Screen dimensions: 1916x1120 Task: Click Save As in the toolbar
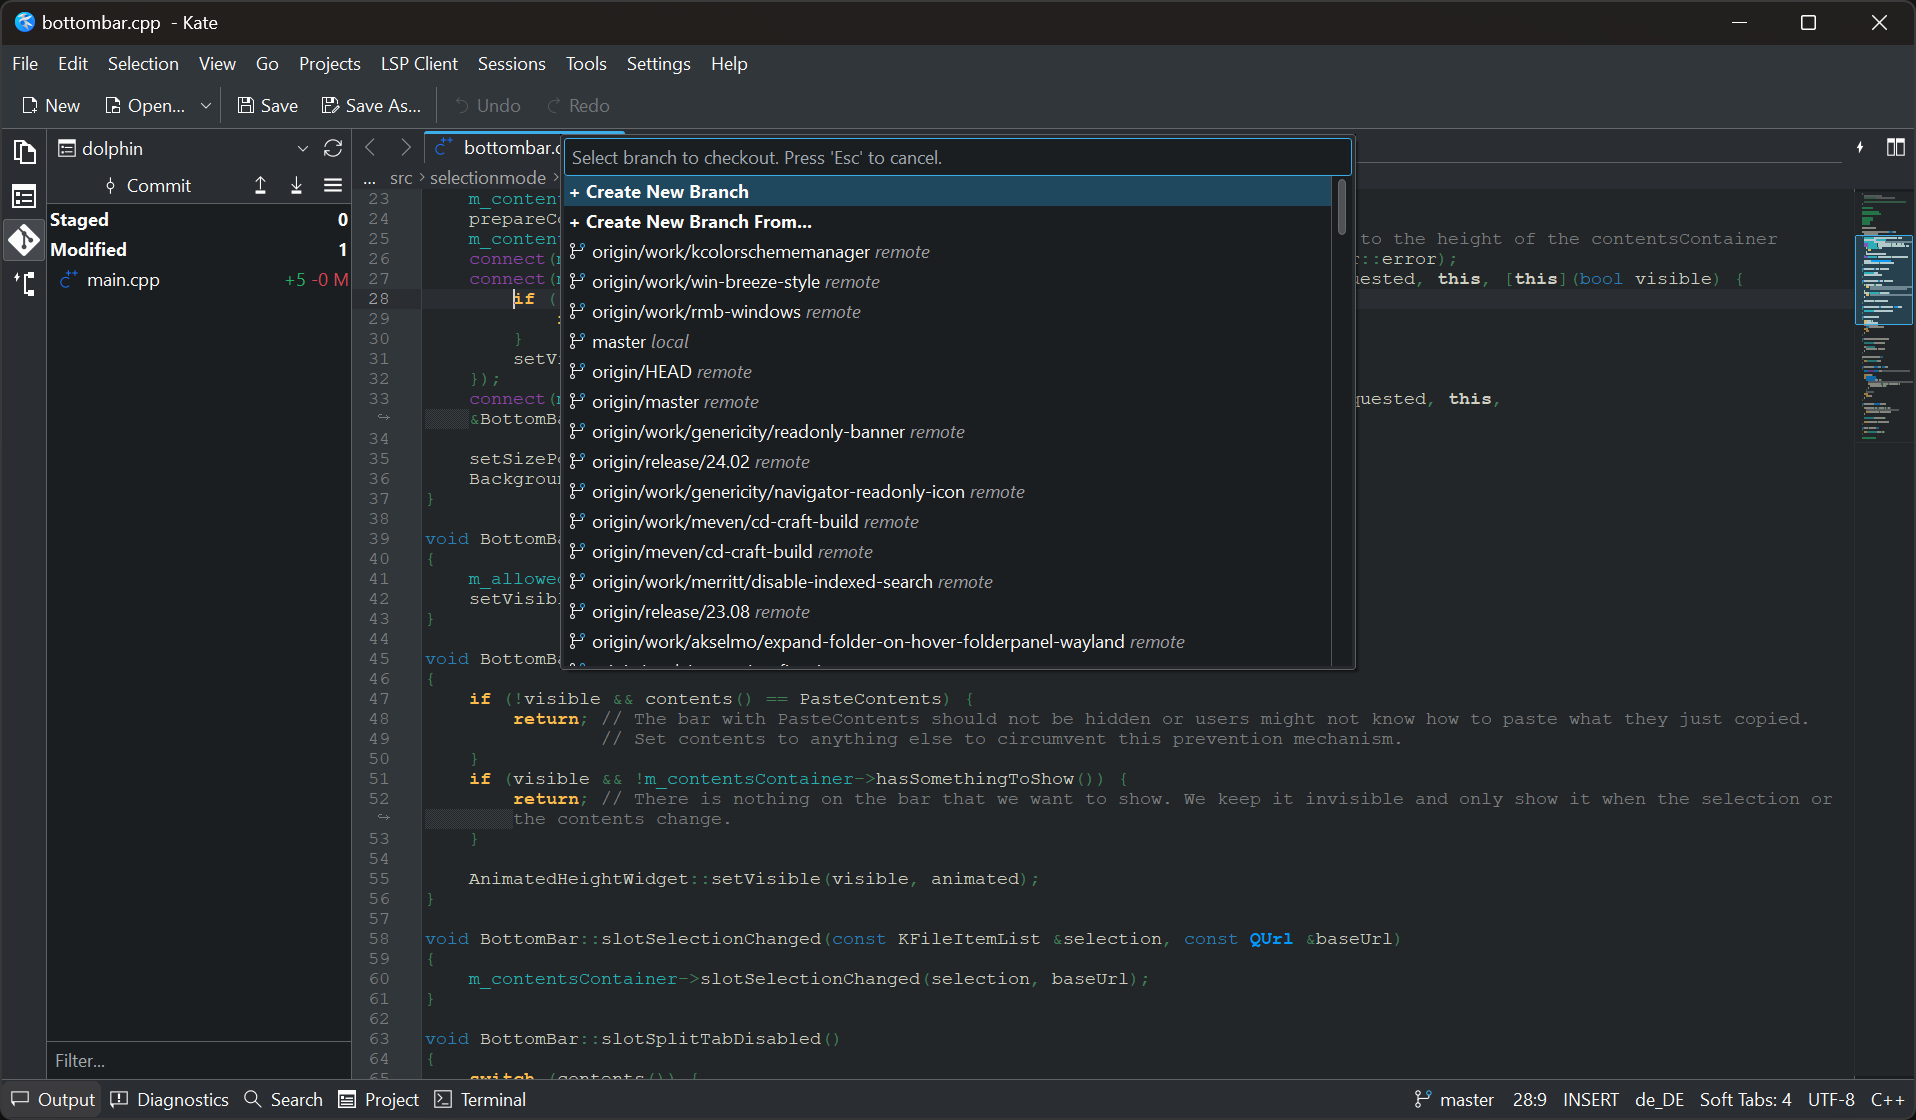(x=371, y=106)
